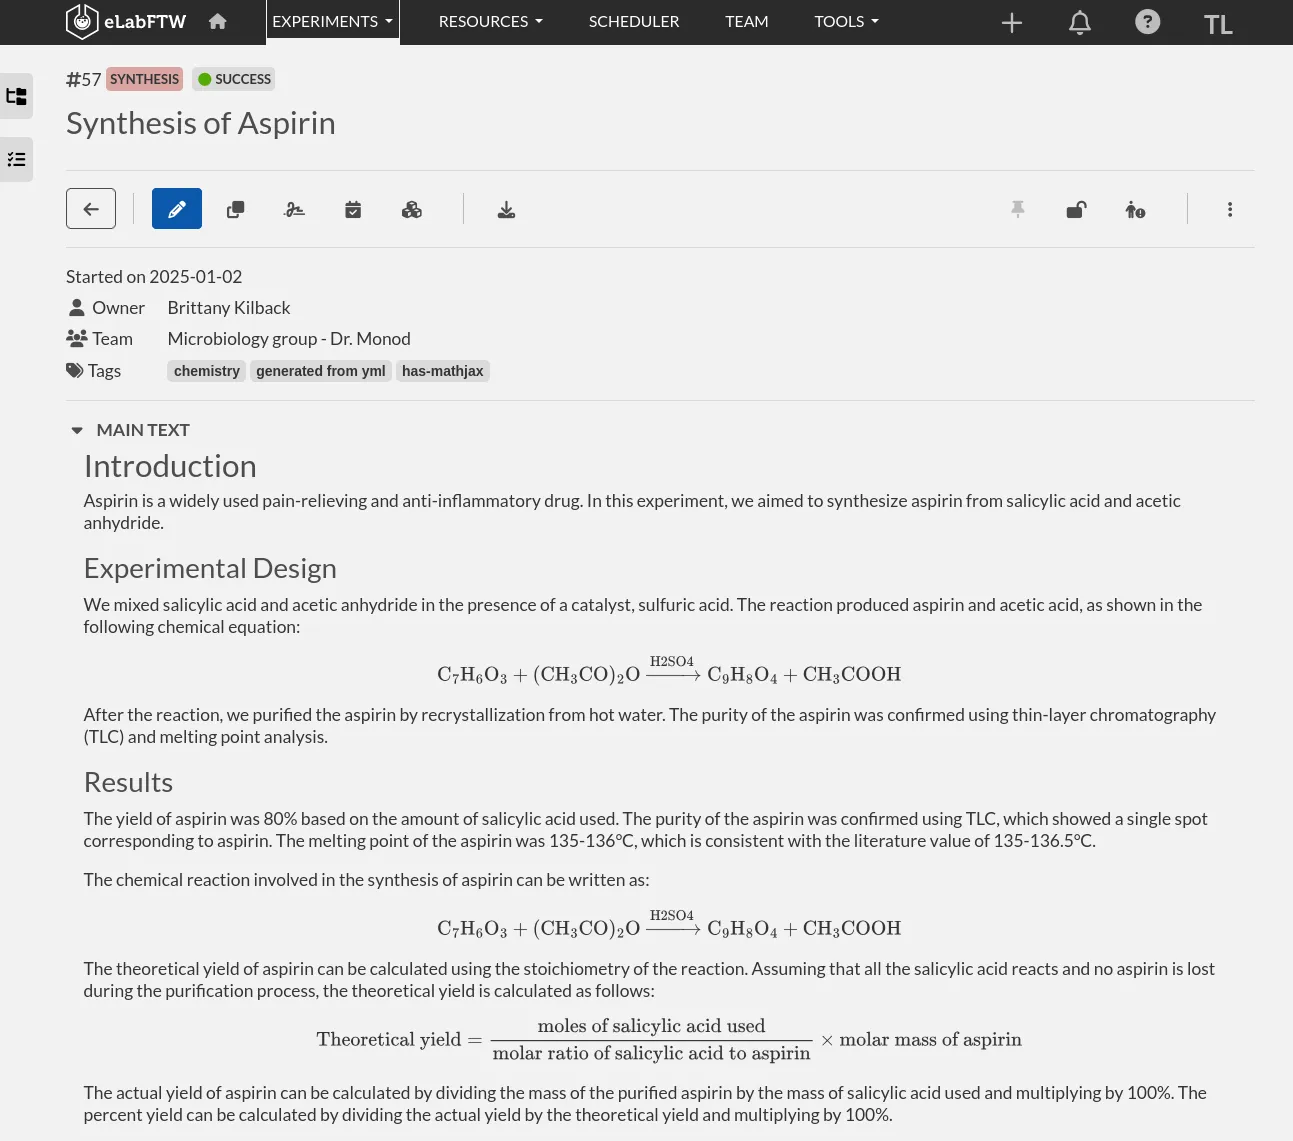Screen dimensions: 1293x1141
Task: Toggle the sidebar tree panel icon
Action: 16,96
